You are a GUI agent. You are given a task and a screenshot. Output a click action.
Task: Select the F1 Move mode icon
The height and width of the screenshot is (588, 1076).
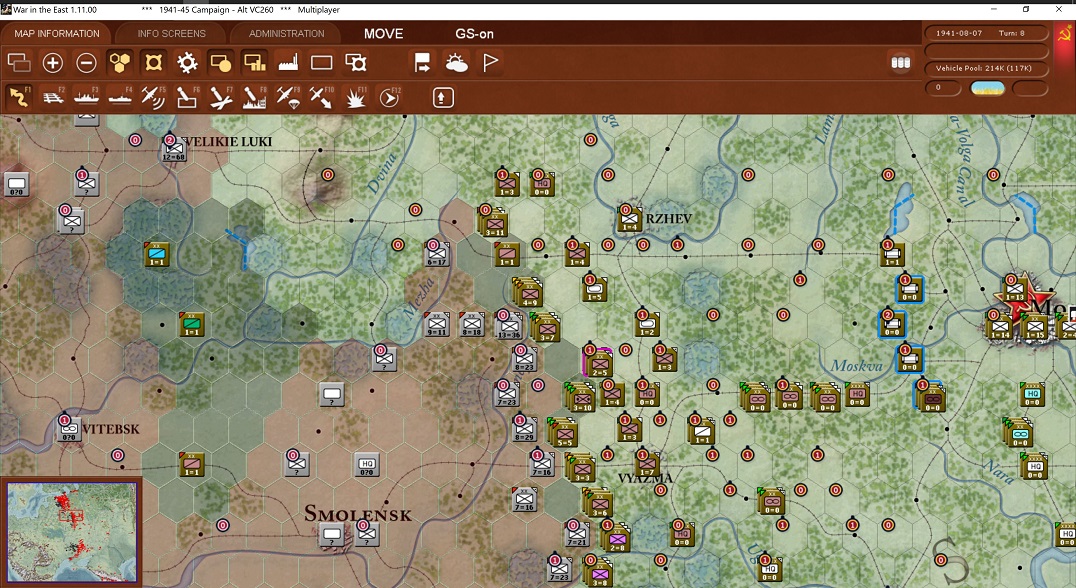[19, 97]
